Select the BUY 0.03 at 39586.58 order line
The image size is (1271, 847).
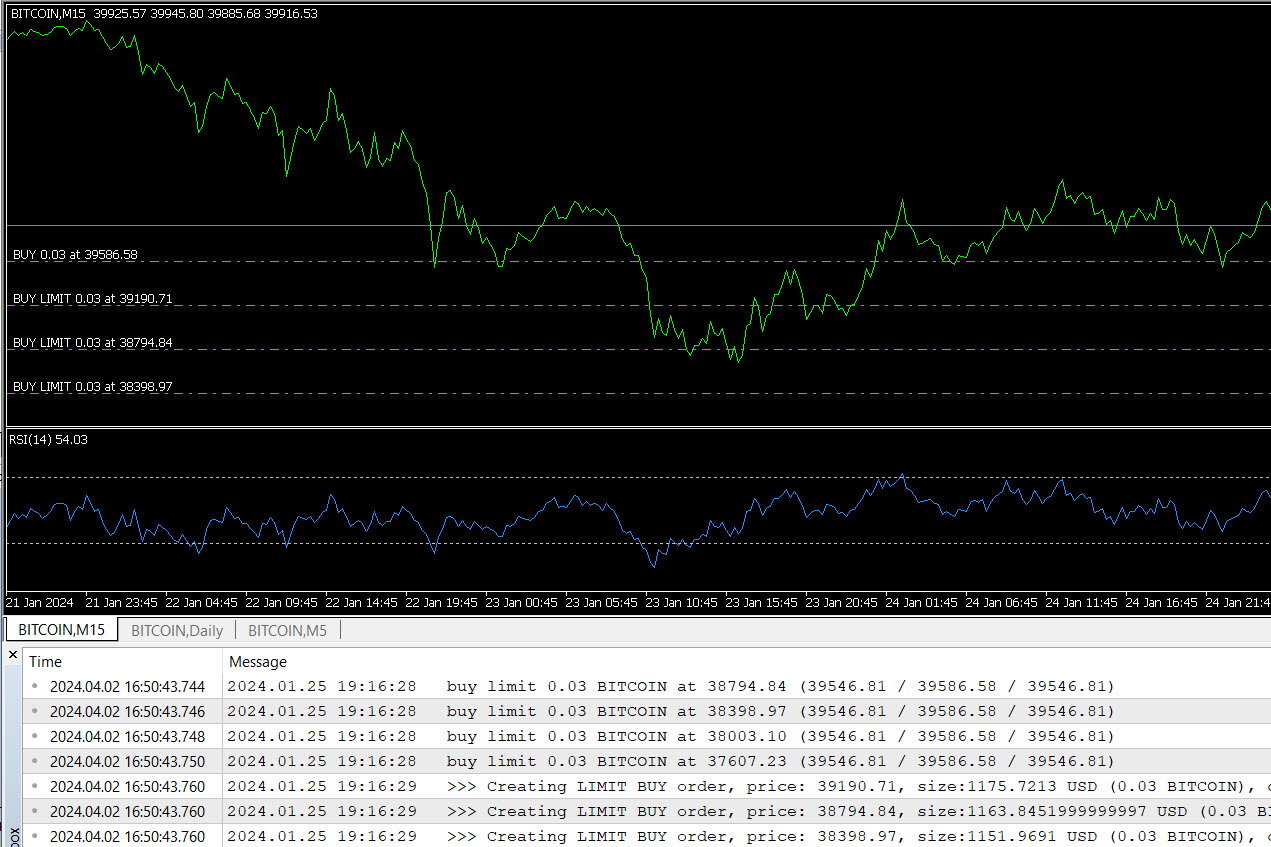pyautogui.click(x=75, y=255)
